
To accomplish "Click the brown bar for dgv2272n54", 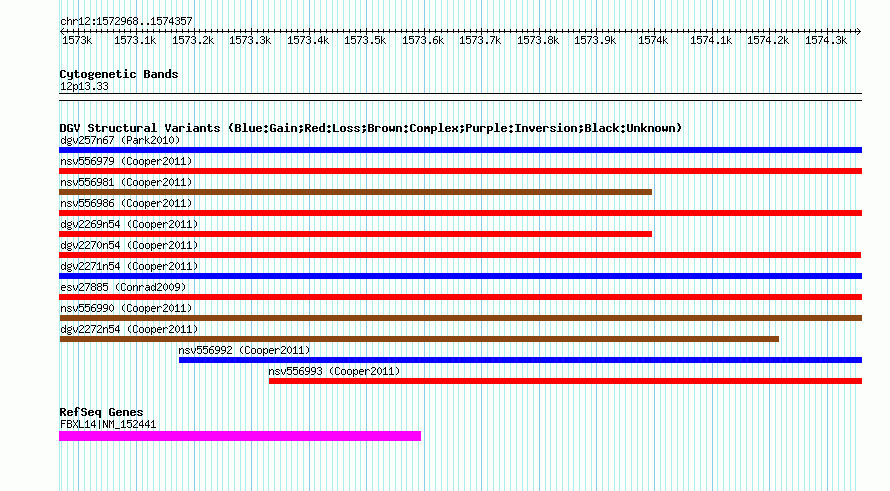I will tap(419, 339).
